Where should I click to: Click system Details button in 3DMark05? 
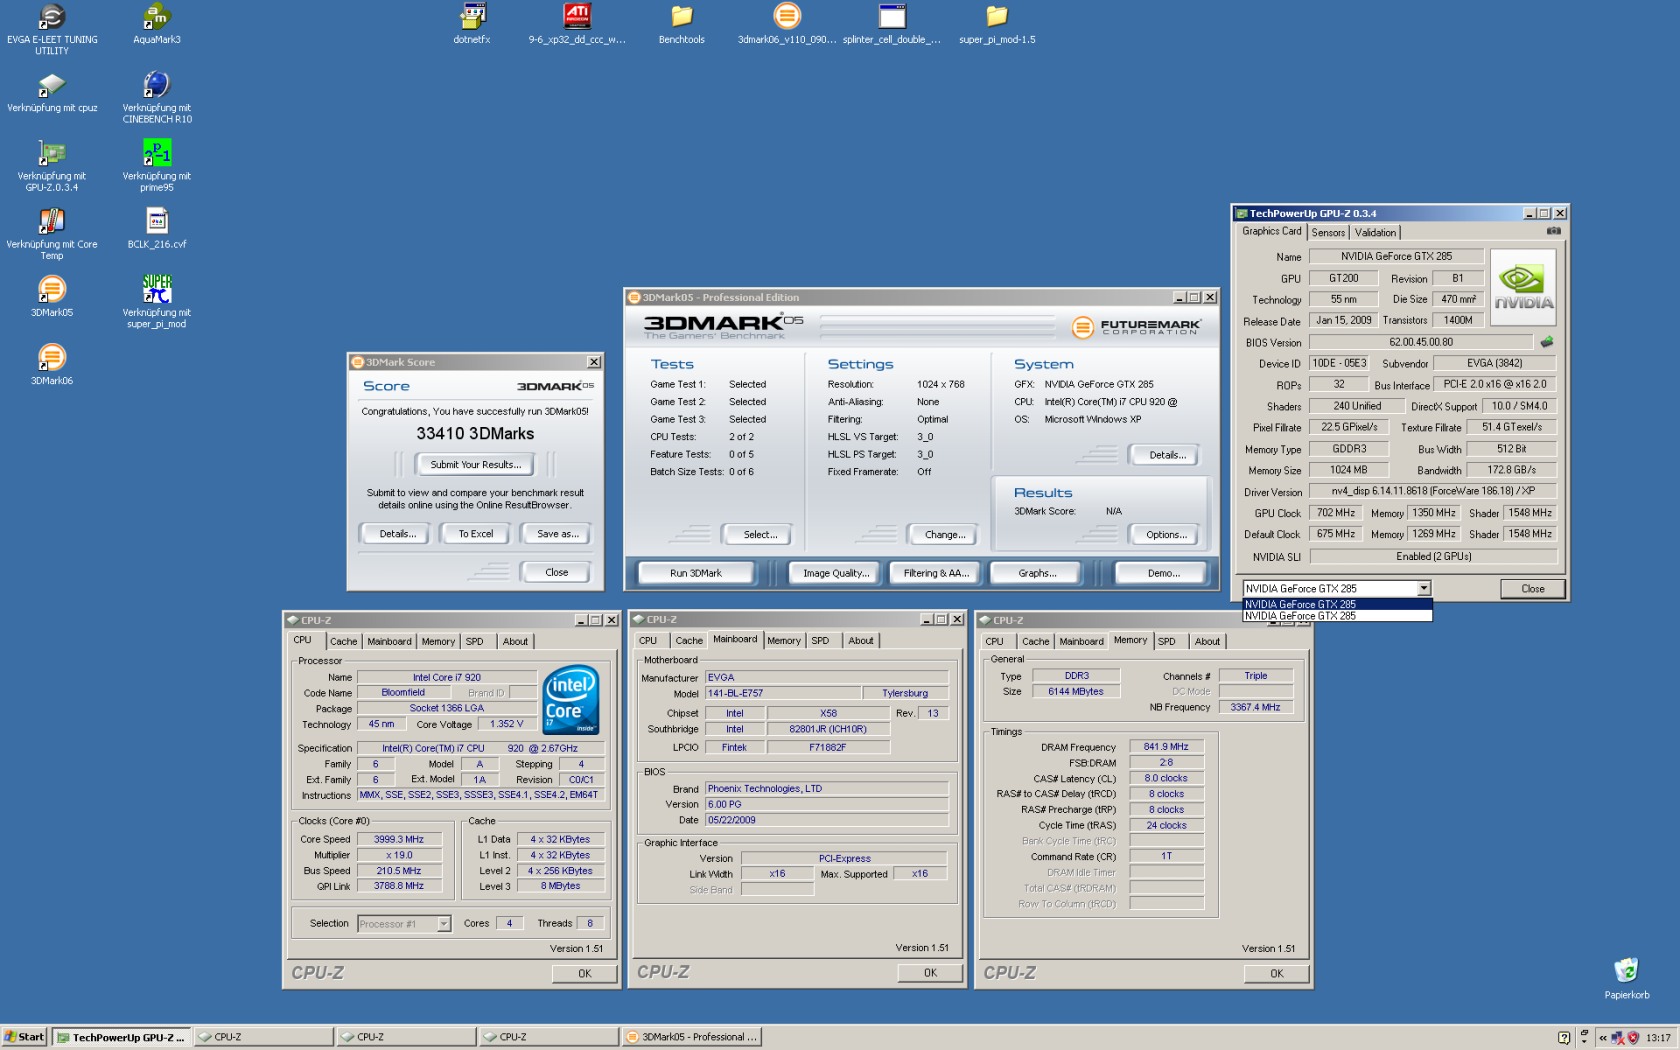click(x=1167, y=455)
